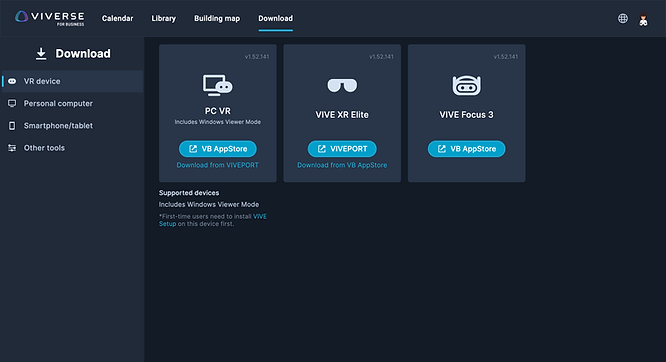
Task: Click the Personal computer monitor icon
Action: click(12, 103)
